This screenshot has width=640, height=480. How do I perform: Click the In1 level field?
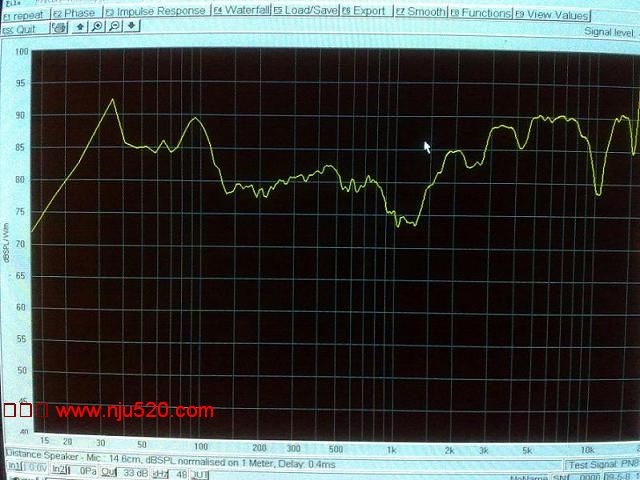[28, 466]
